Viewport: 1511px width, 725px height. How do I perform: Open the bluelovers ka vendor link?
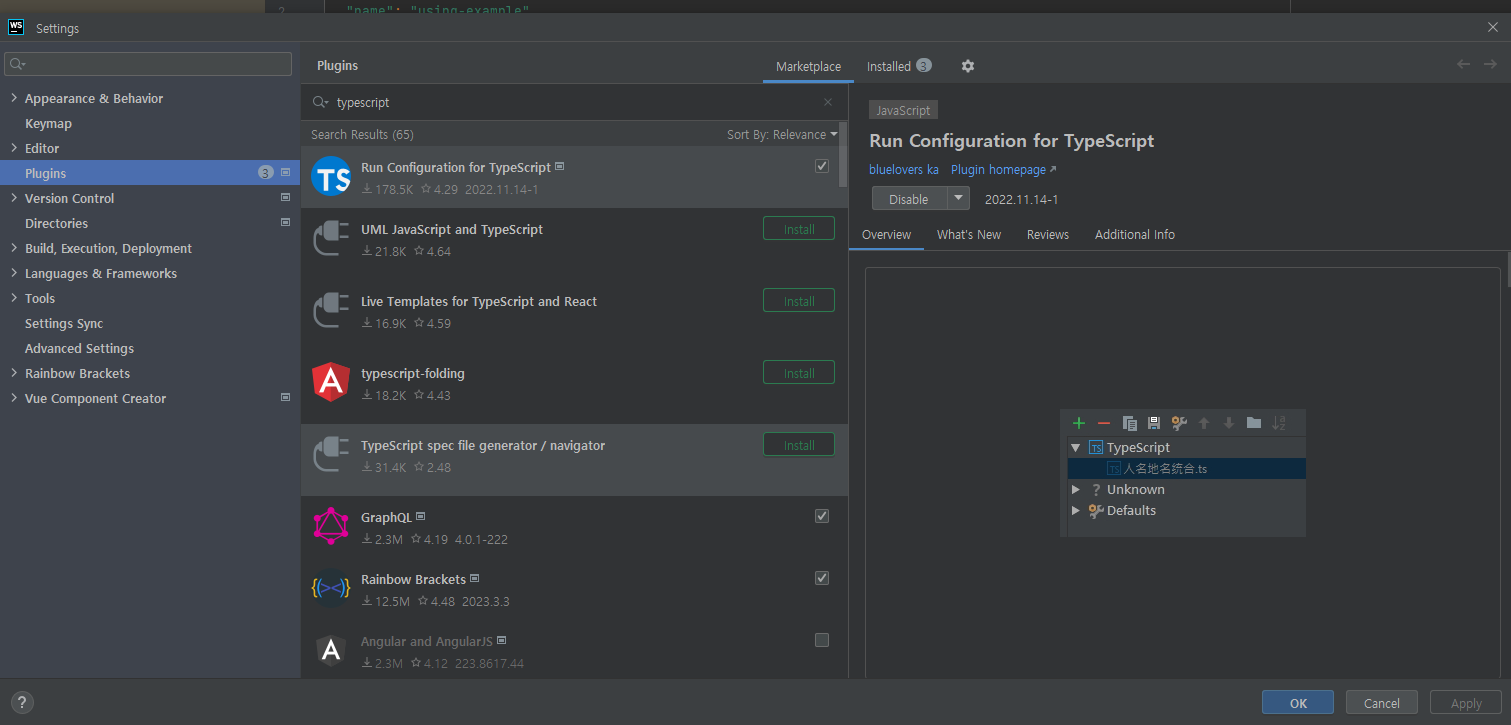click(904, 170)
